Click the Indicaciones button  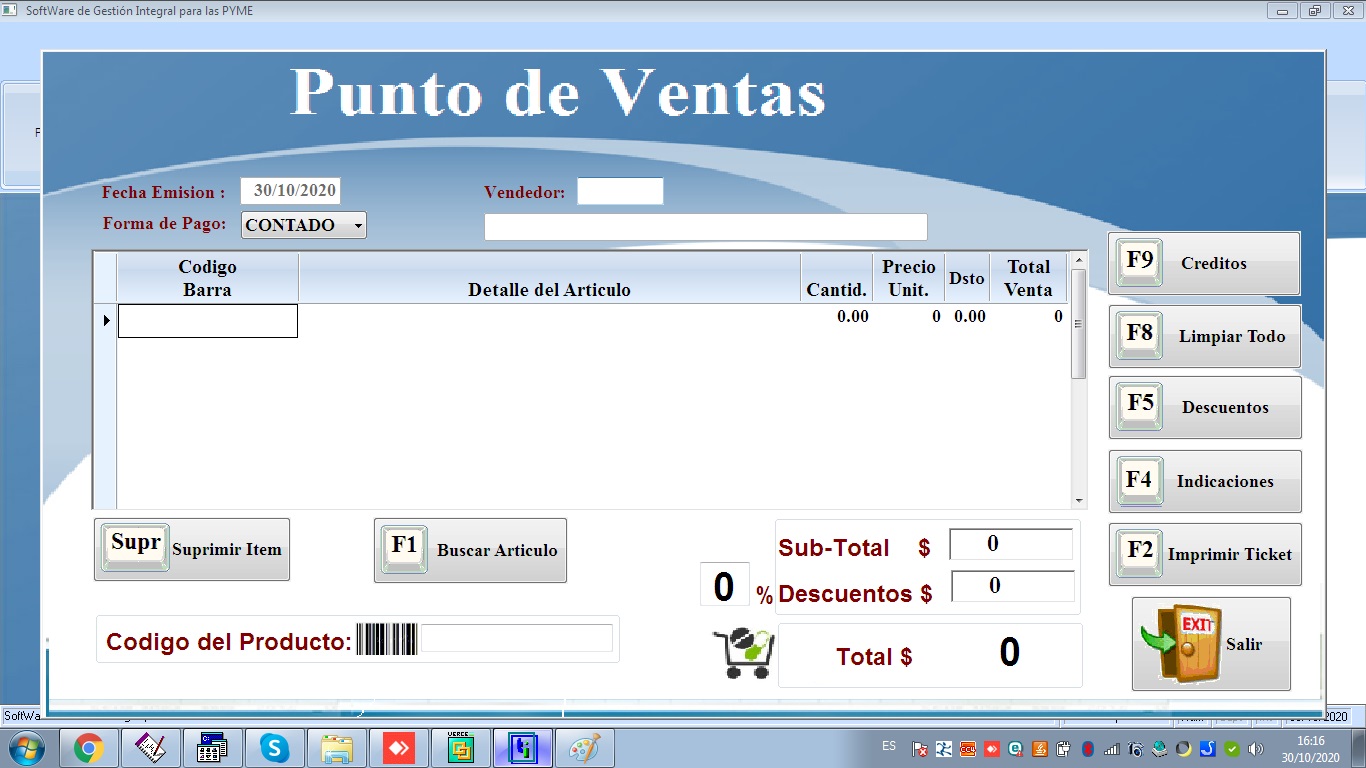[x=1205, y=481]
